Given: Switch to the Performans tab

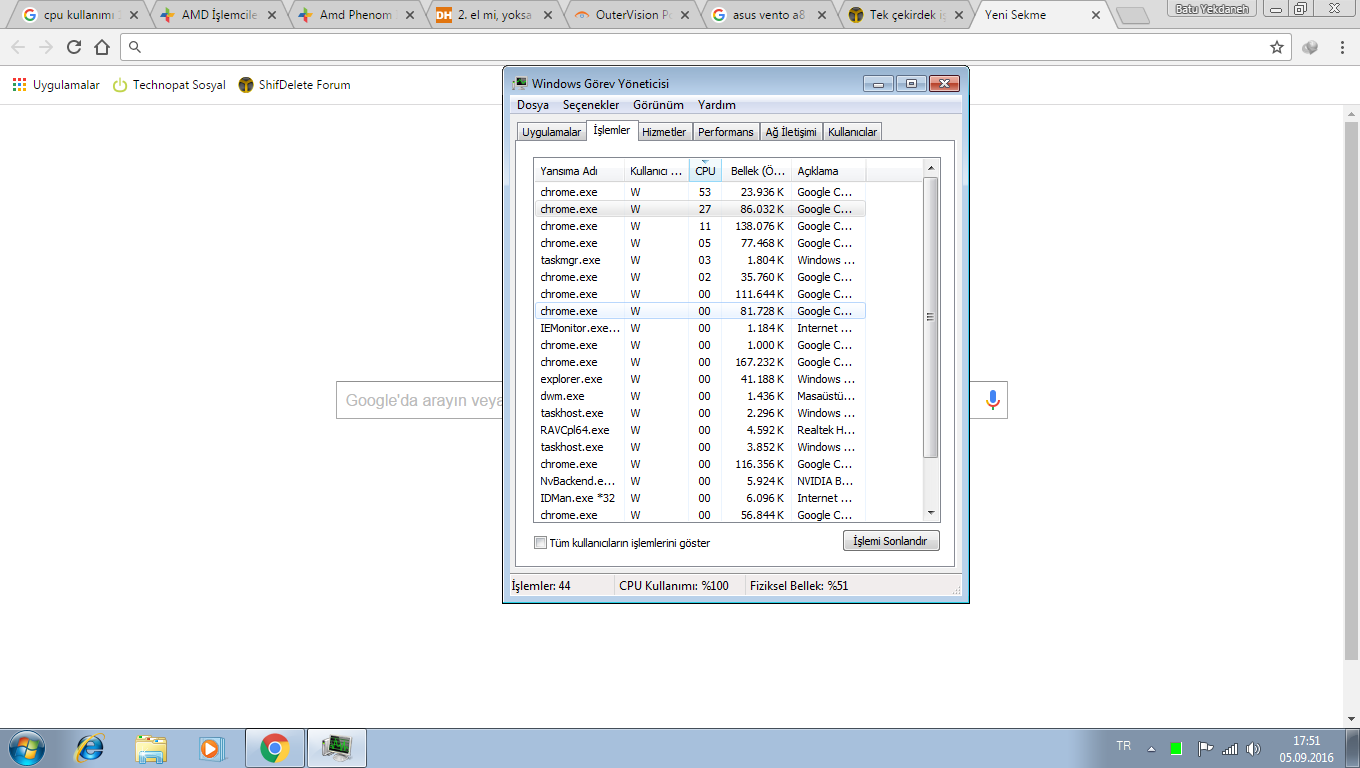Looking at the screenshot, I should (726, 132).
